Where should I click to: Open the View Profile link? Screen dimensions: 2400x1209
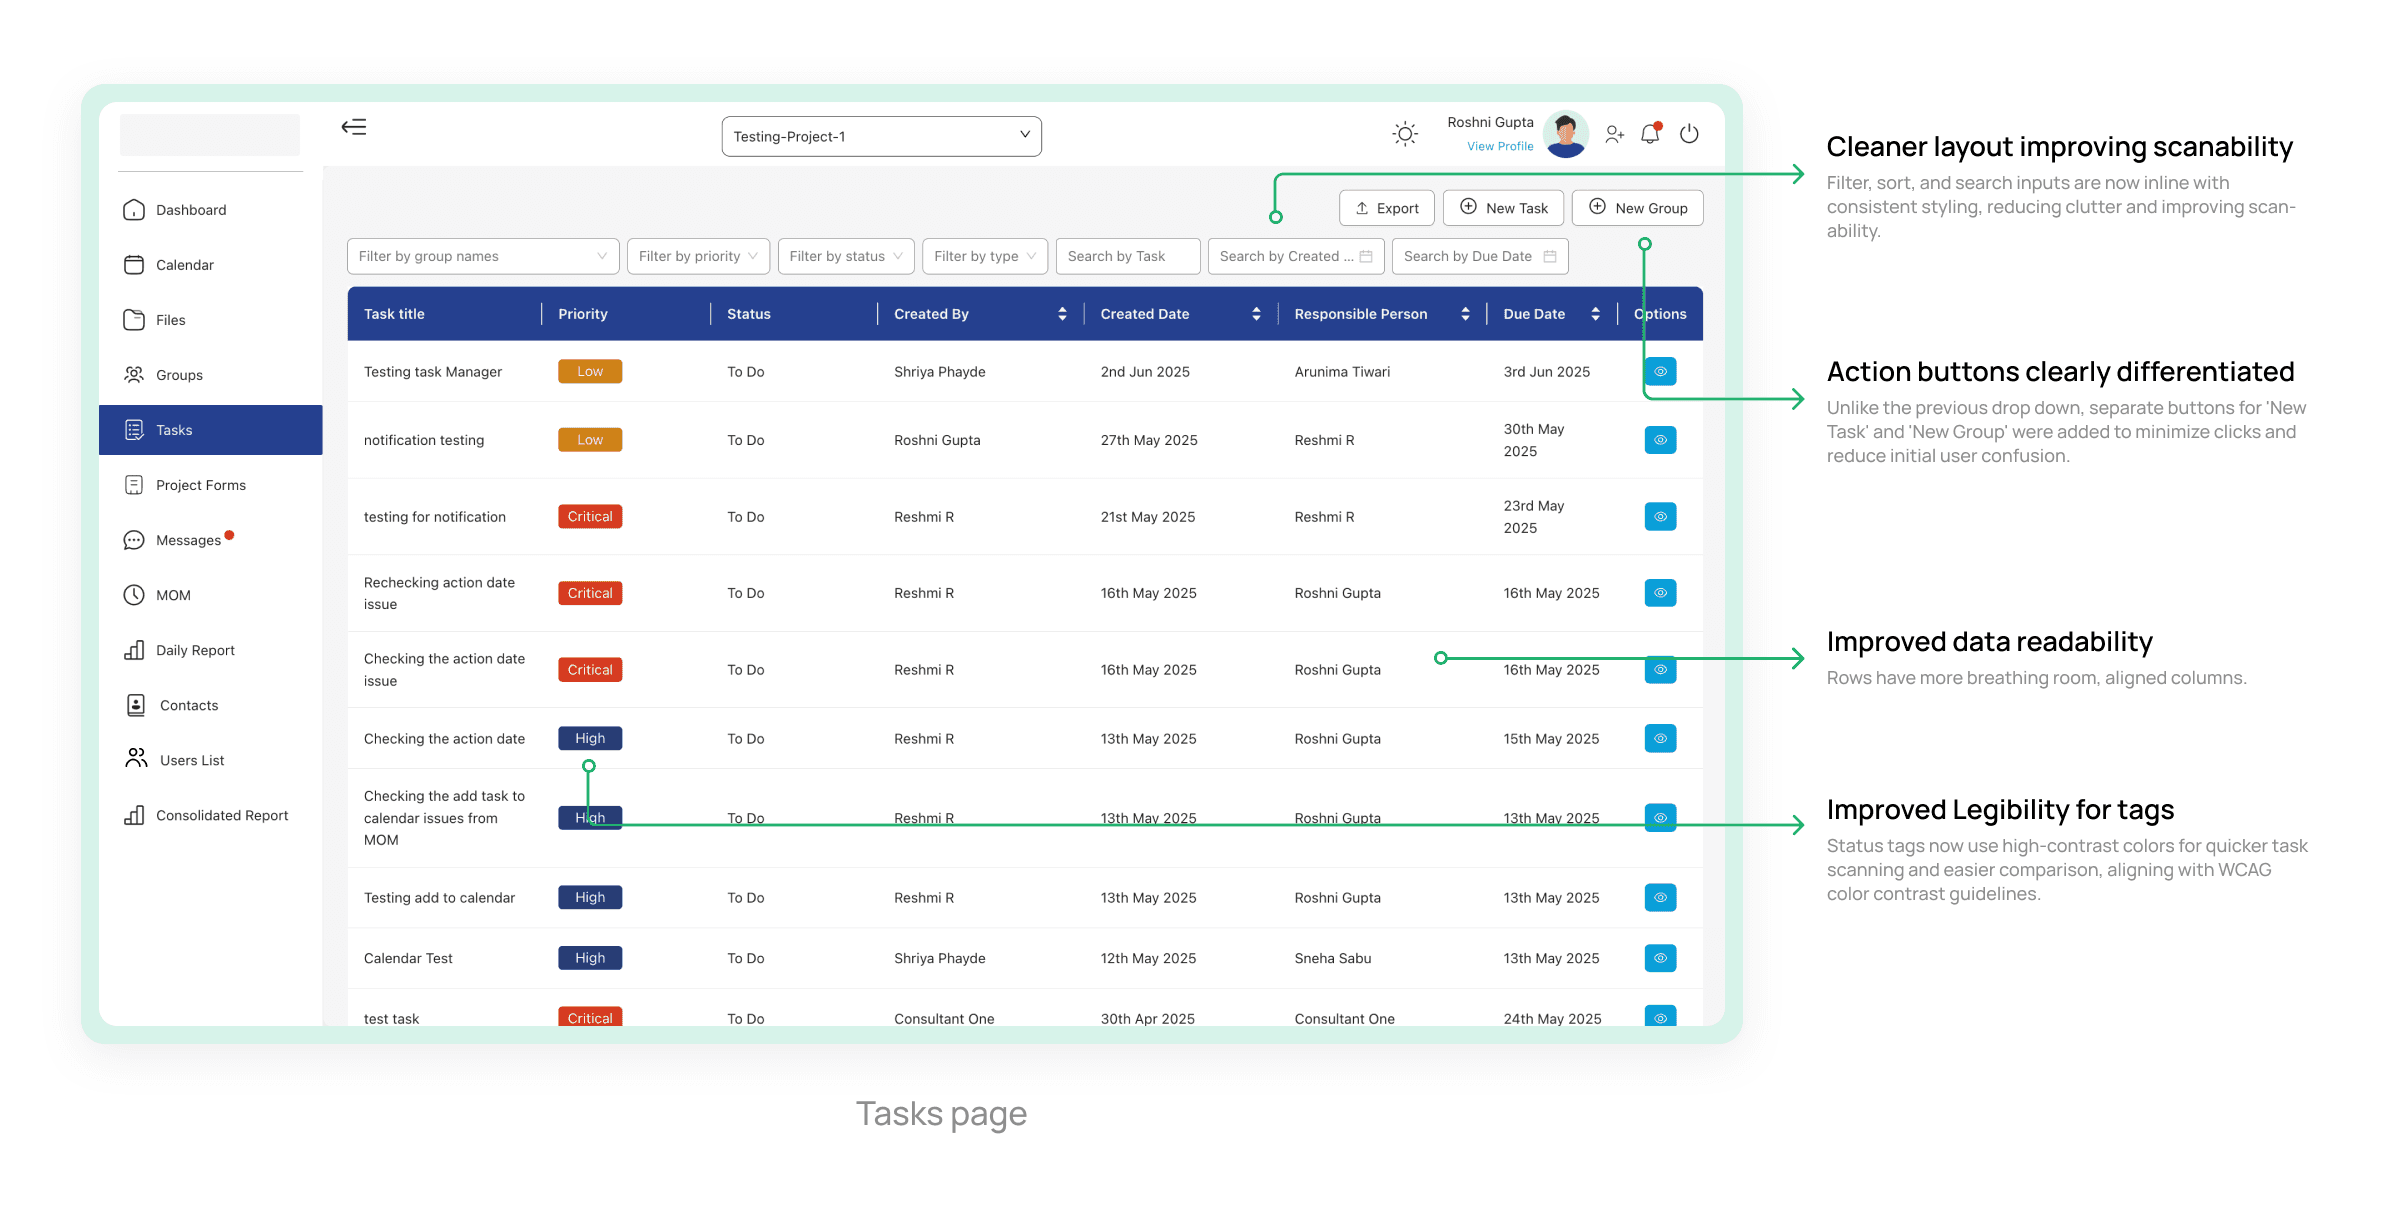[x=1499, y=146]
